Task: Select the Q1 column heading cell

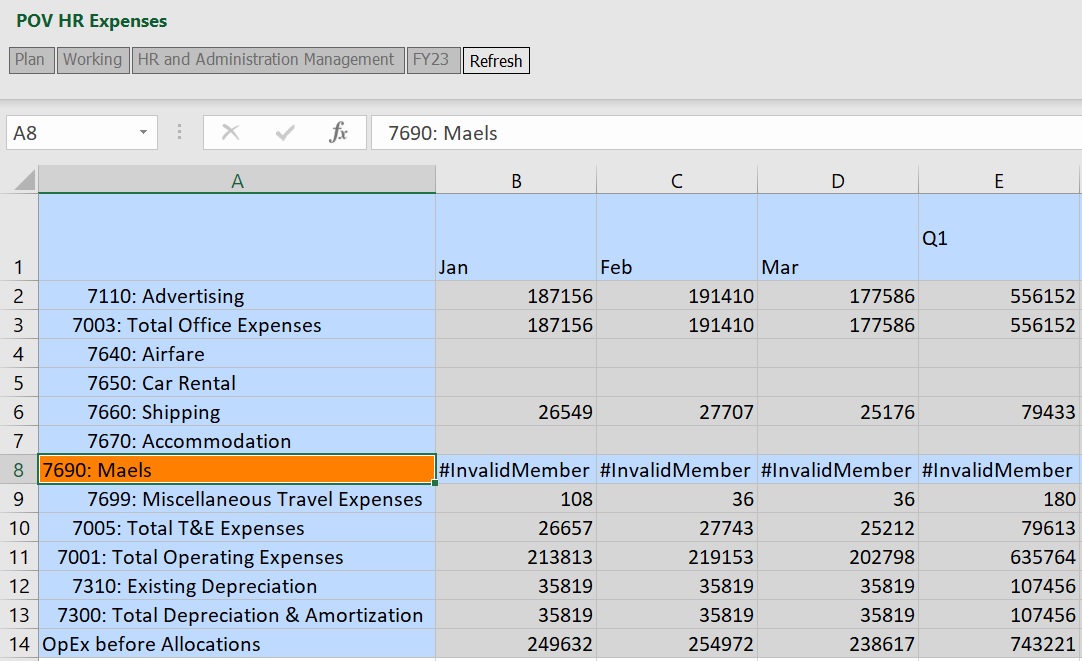Action: coord(998,238)
